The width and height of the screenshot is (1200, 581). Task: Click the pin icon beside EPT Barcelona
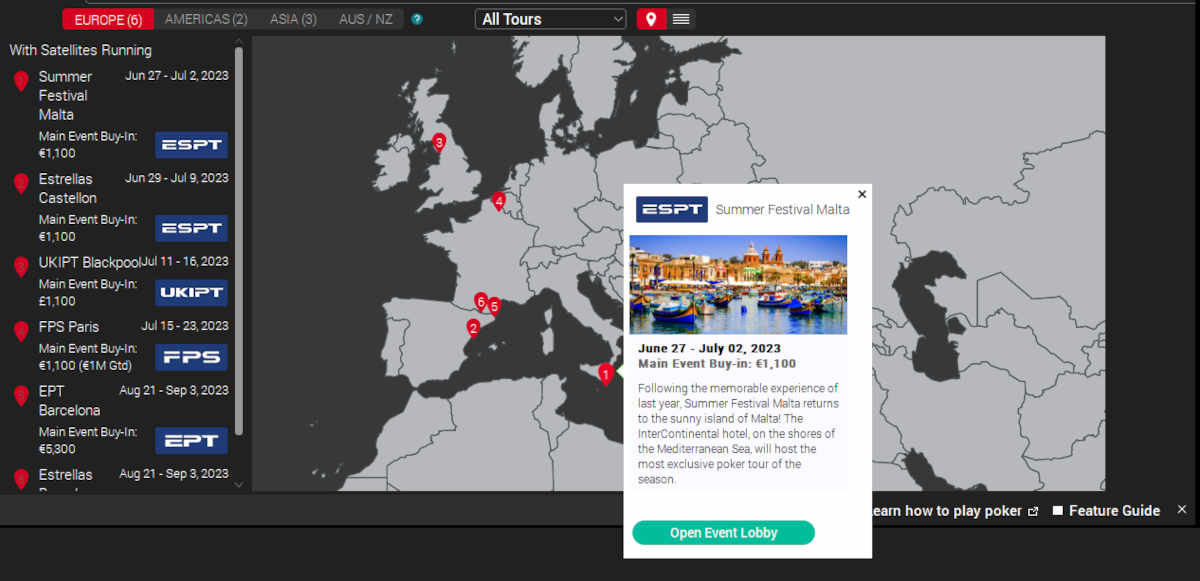[x=21, y=395]
